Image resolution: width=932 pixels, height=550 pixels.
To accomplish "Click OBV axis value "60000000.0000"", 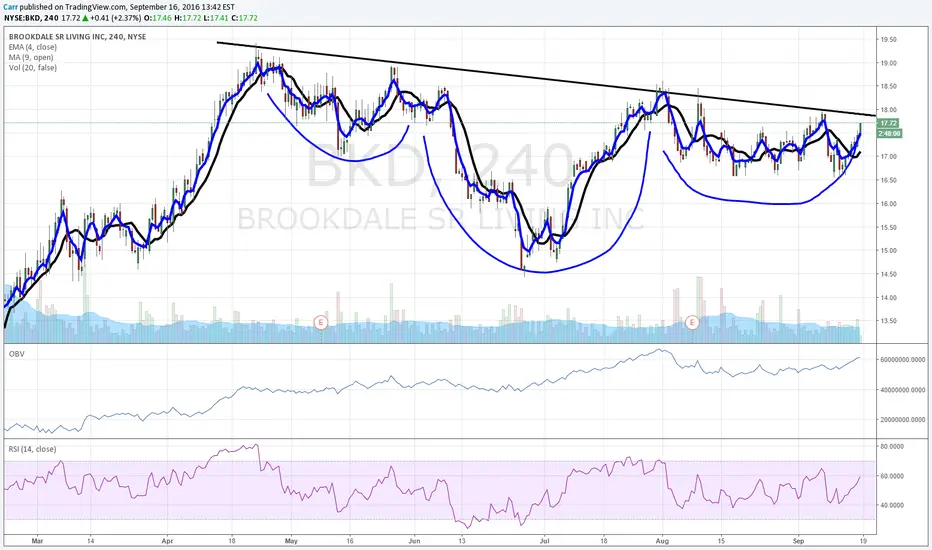I will (x=903, y=360).
